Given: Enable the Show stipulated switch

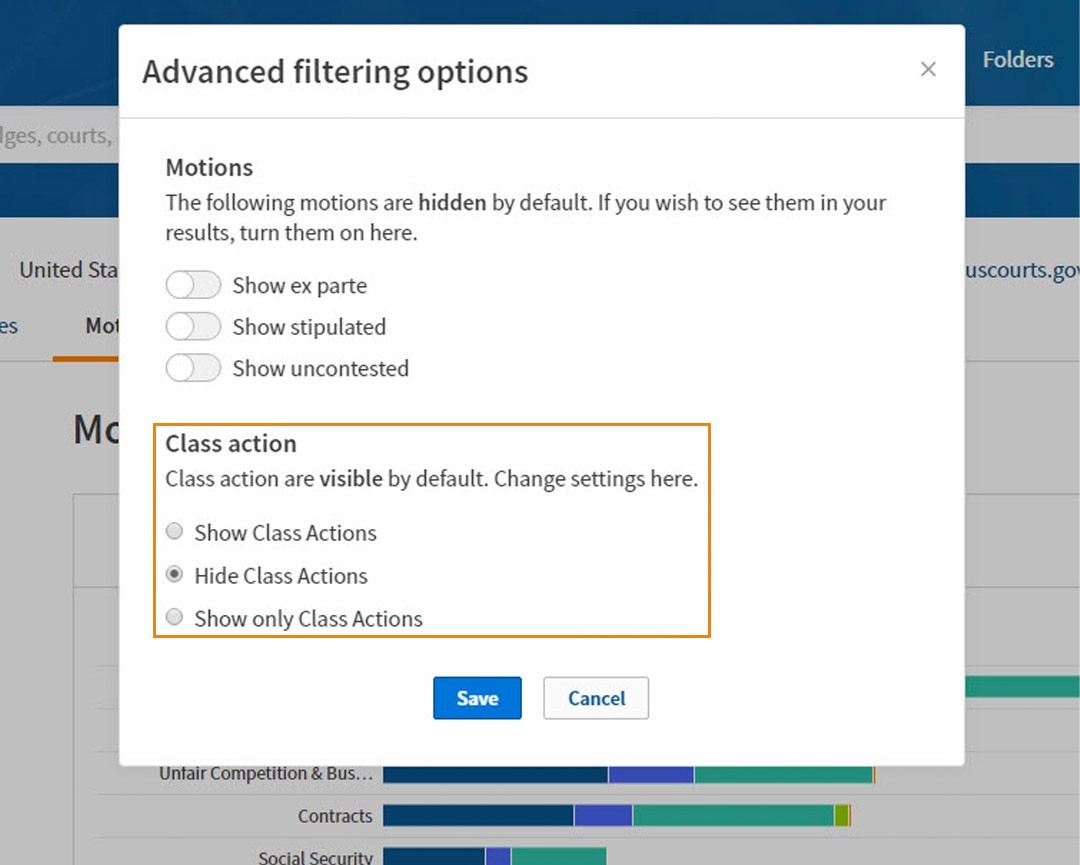Looking at the screenshot, I should pyautogui.click(x=193, y=327).
